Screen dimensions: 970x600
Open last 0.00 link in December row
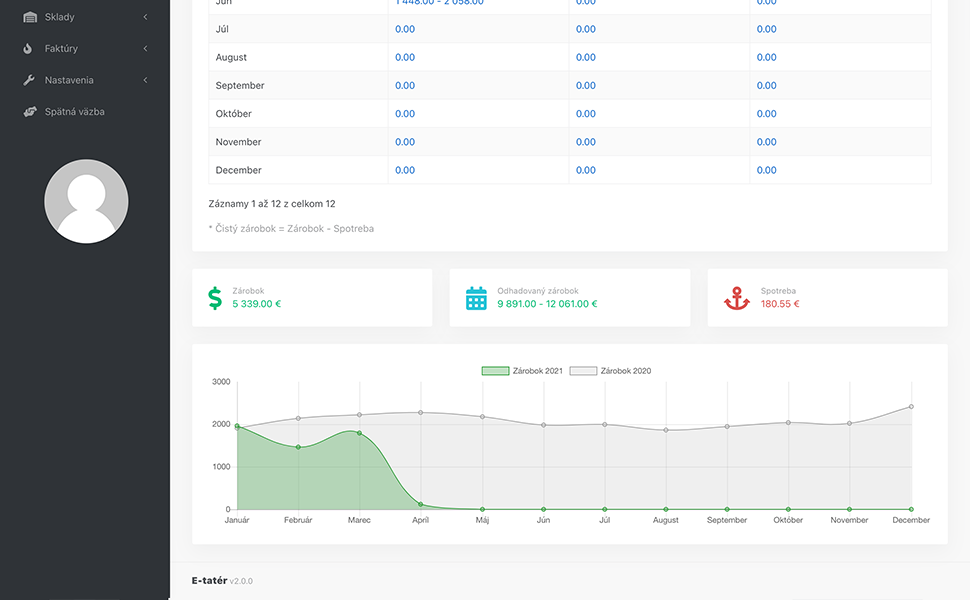click(766, 170)
